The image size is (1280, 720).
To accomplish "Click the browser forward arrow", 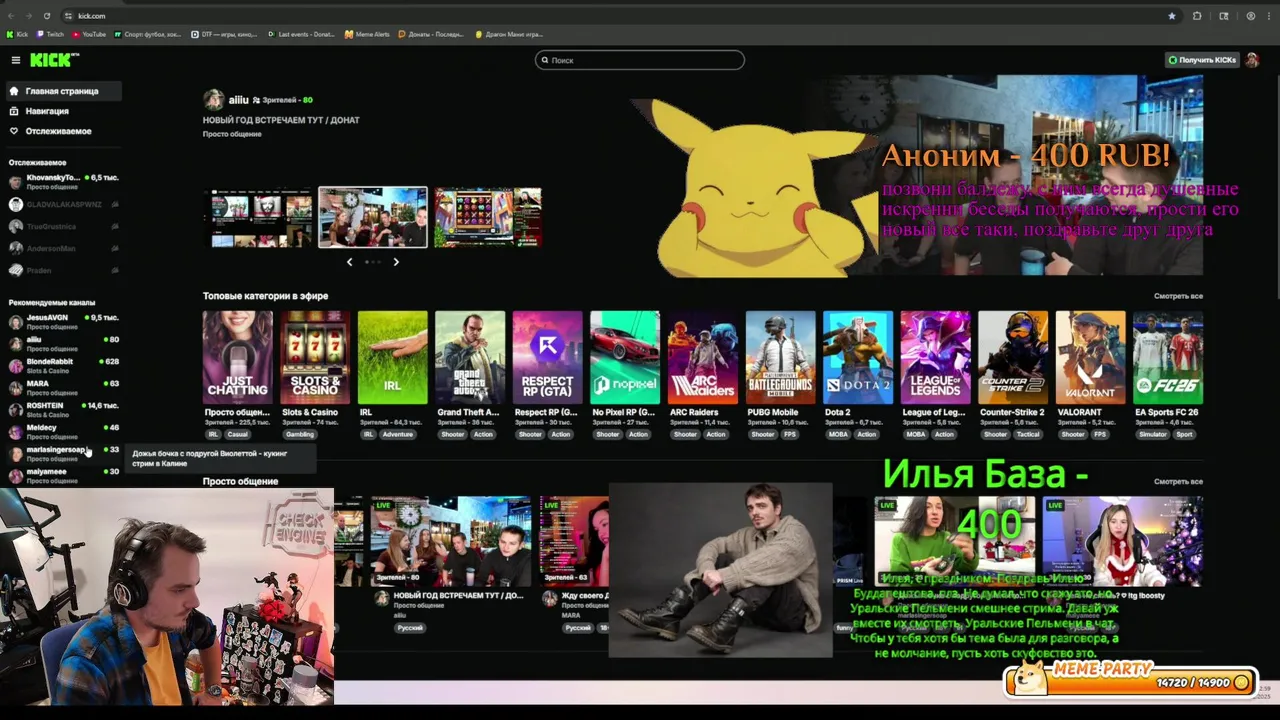I will 29,16.
